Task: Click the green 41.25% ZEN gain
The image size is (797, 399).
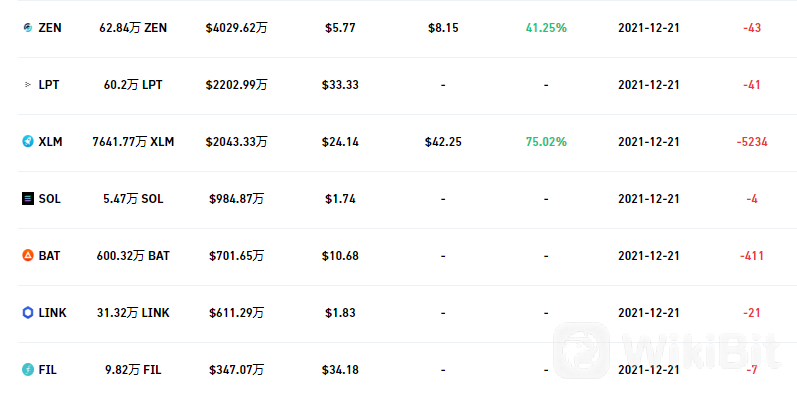Action: [546, 27]
